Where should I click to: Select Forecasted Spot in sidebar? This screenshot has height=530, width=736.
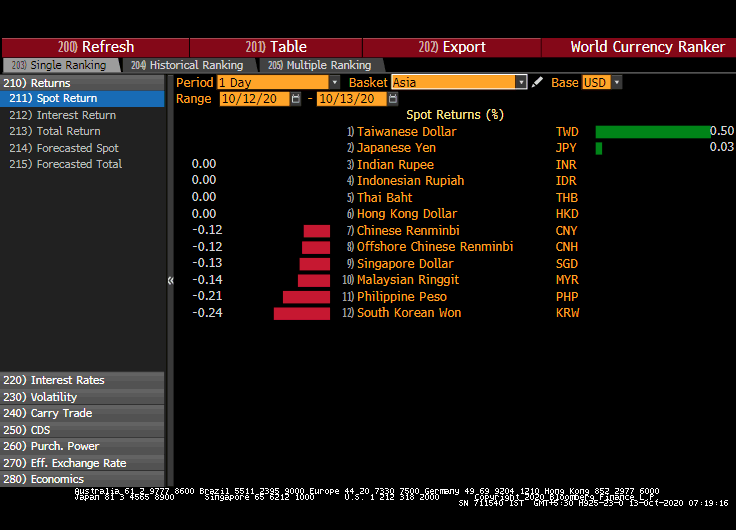pyautogui.click(x=77, y=148)
